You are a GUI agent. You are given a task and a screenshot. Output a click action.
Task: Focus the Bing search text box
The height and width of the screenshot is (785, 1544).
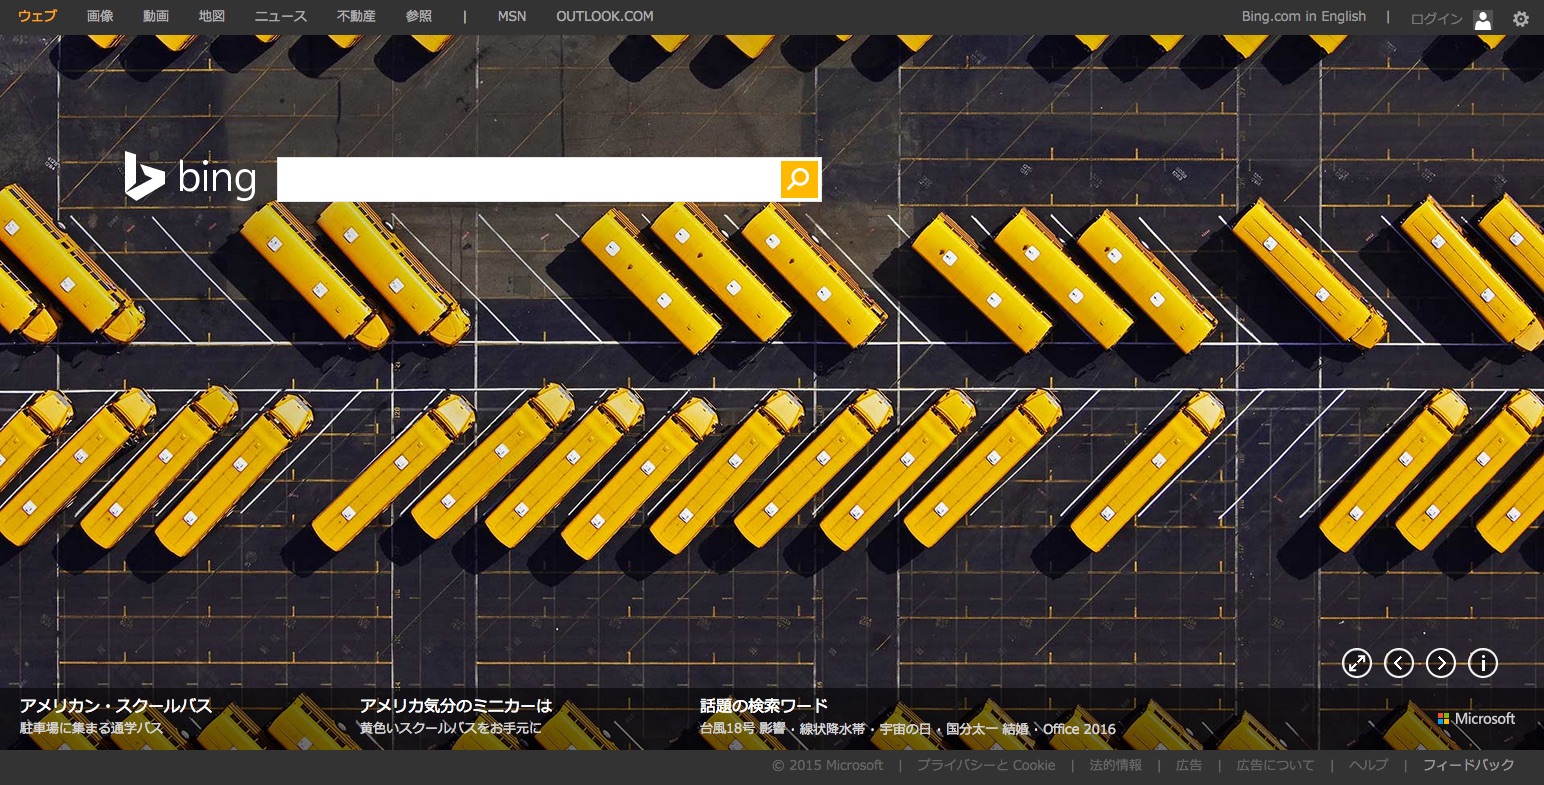point(528,180)
